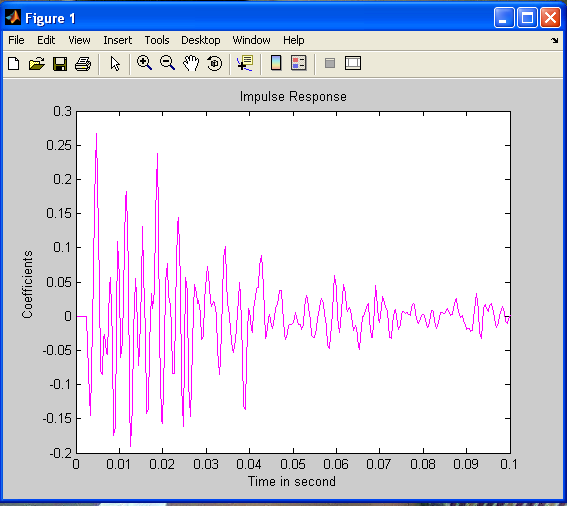
Task: Activate the Zoom In magnifier tool
Action: pyautogui.click(x=144, y=63)
